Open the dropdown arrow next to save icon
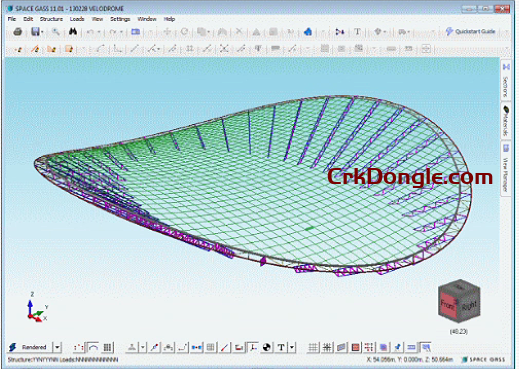Image resolution: width=519 pixels, height=369 pixels. click(x=42, y=32)
